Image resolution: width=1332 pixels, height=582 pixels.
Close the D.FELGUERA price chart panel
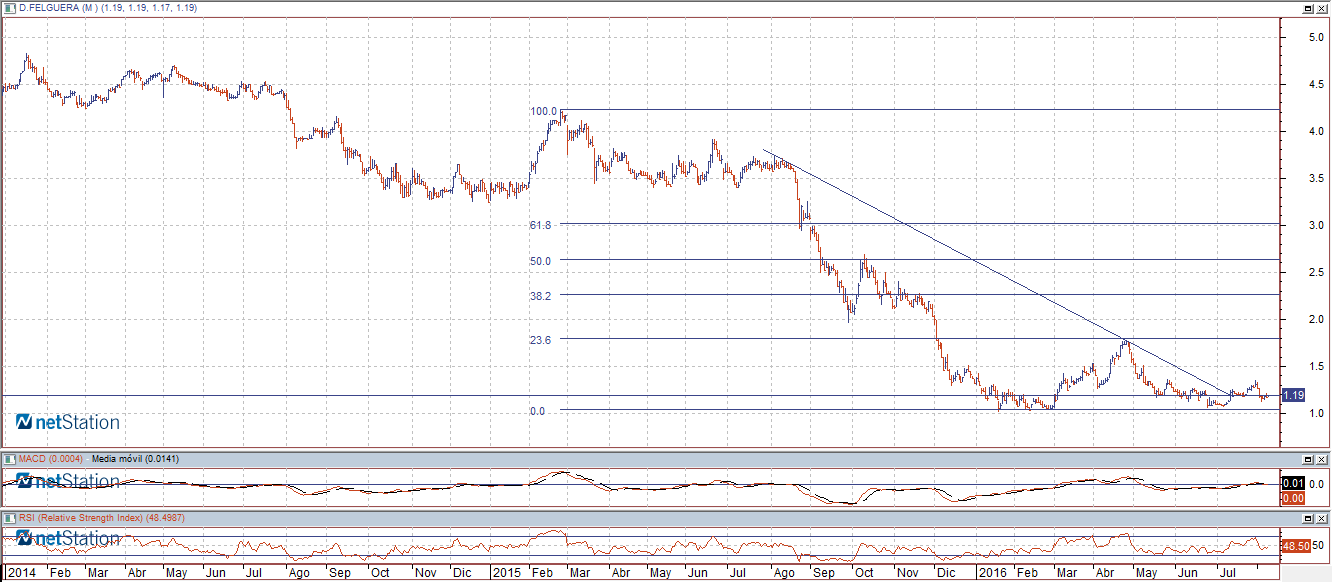point(1322,7)
